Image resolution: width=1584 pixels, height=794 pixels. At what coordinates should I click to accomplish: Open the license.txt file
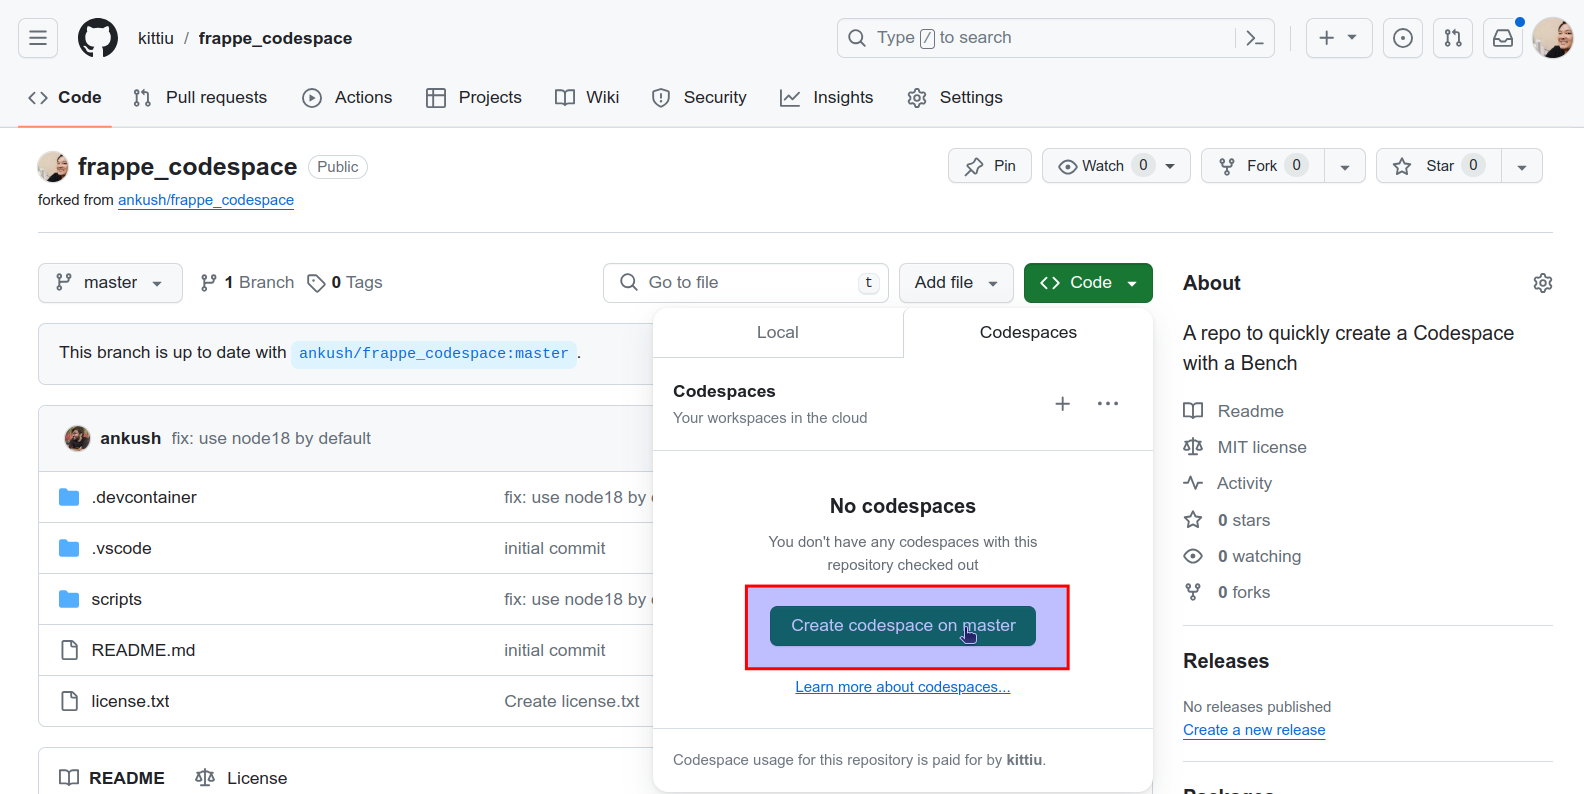pyautogui.click(x=130, y=701)
